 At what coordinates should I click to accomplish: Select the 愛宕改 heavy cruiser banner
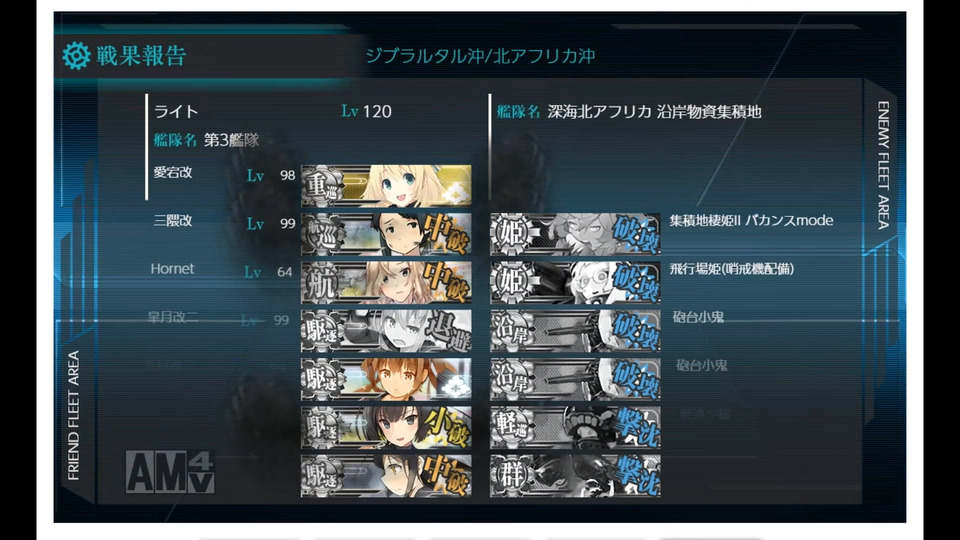click(x=386, y=186)
